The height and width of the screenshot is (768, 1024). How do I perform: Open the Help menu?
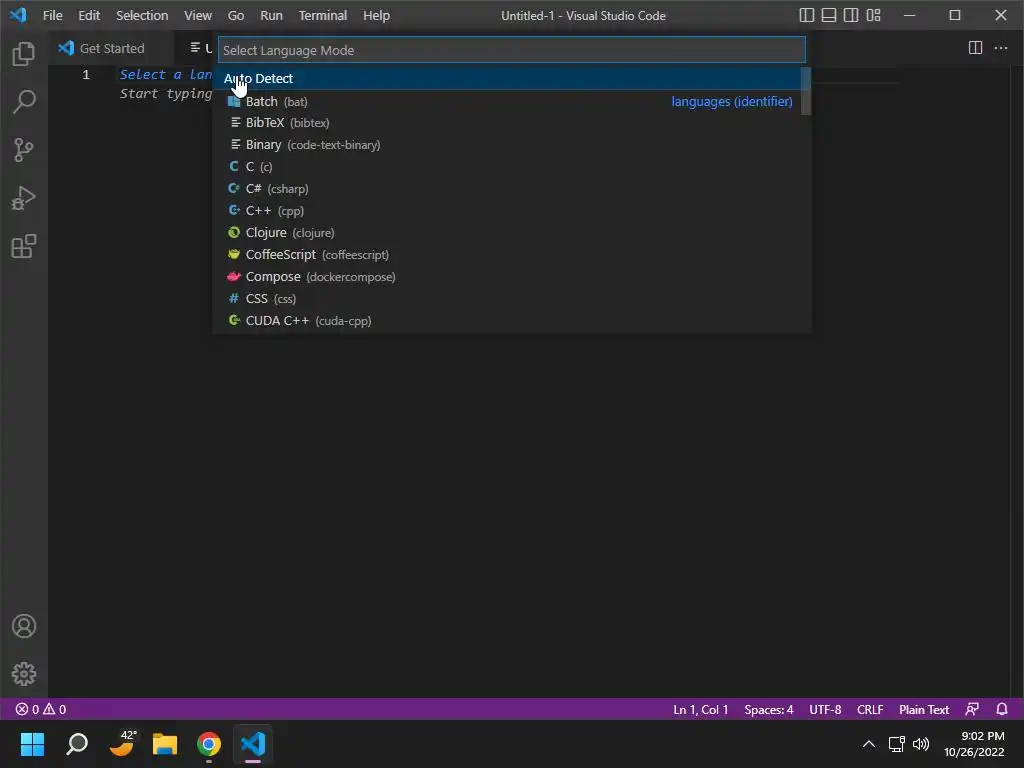coord(376,15)
